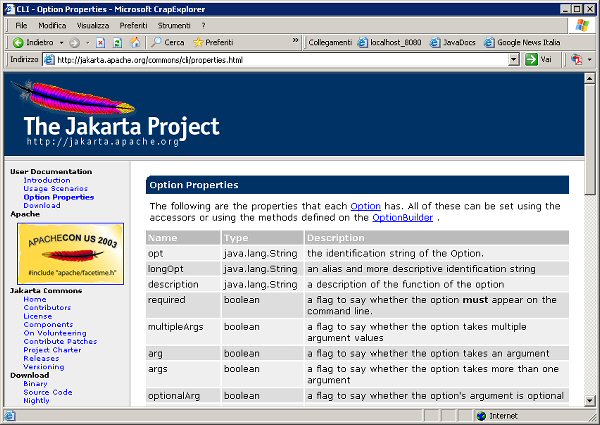The height and width of the screenshot is (425, 600).
Task: Expand the toolbar overflow chevron
Action: click(x=295, y=40)
